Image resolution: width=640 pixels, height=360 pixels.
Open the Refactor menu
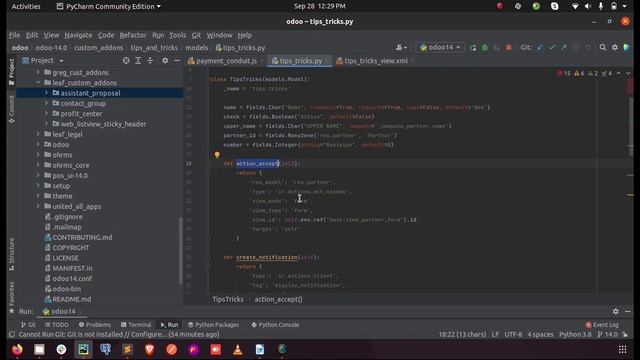pos(133,35)
